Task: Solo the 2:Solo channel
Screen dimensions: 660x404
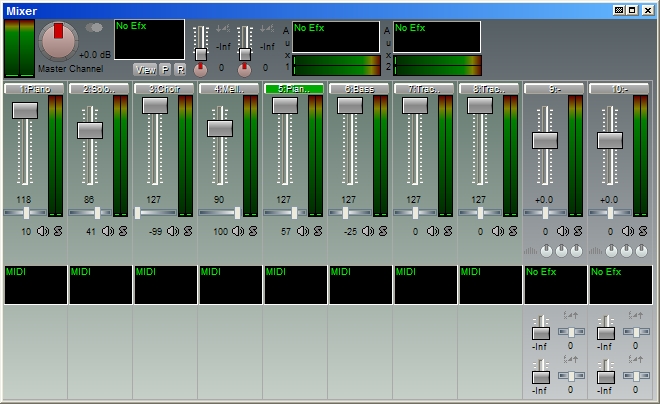Action: tap(122, 231)
